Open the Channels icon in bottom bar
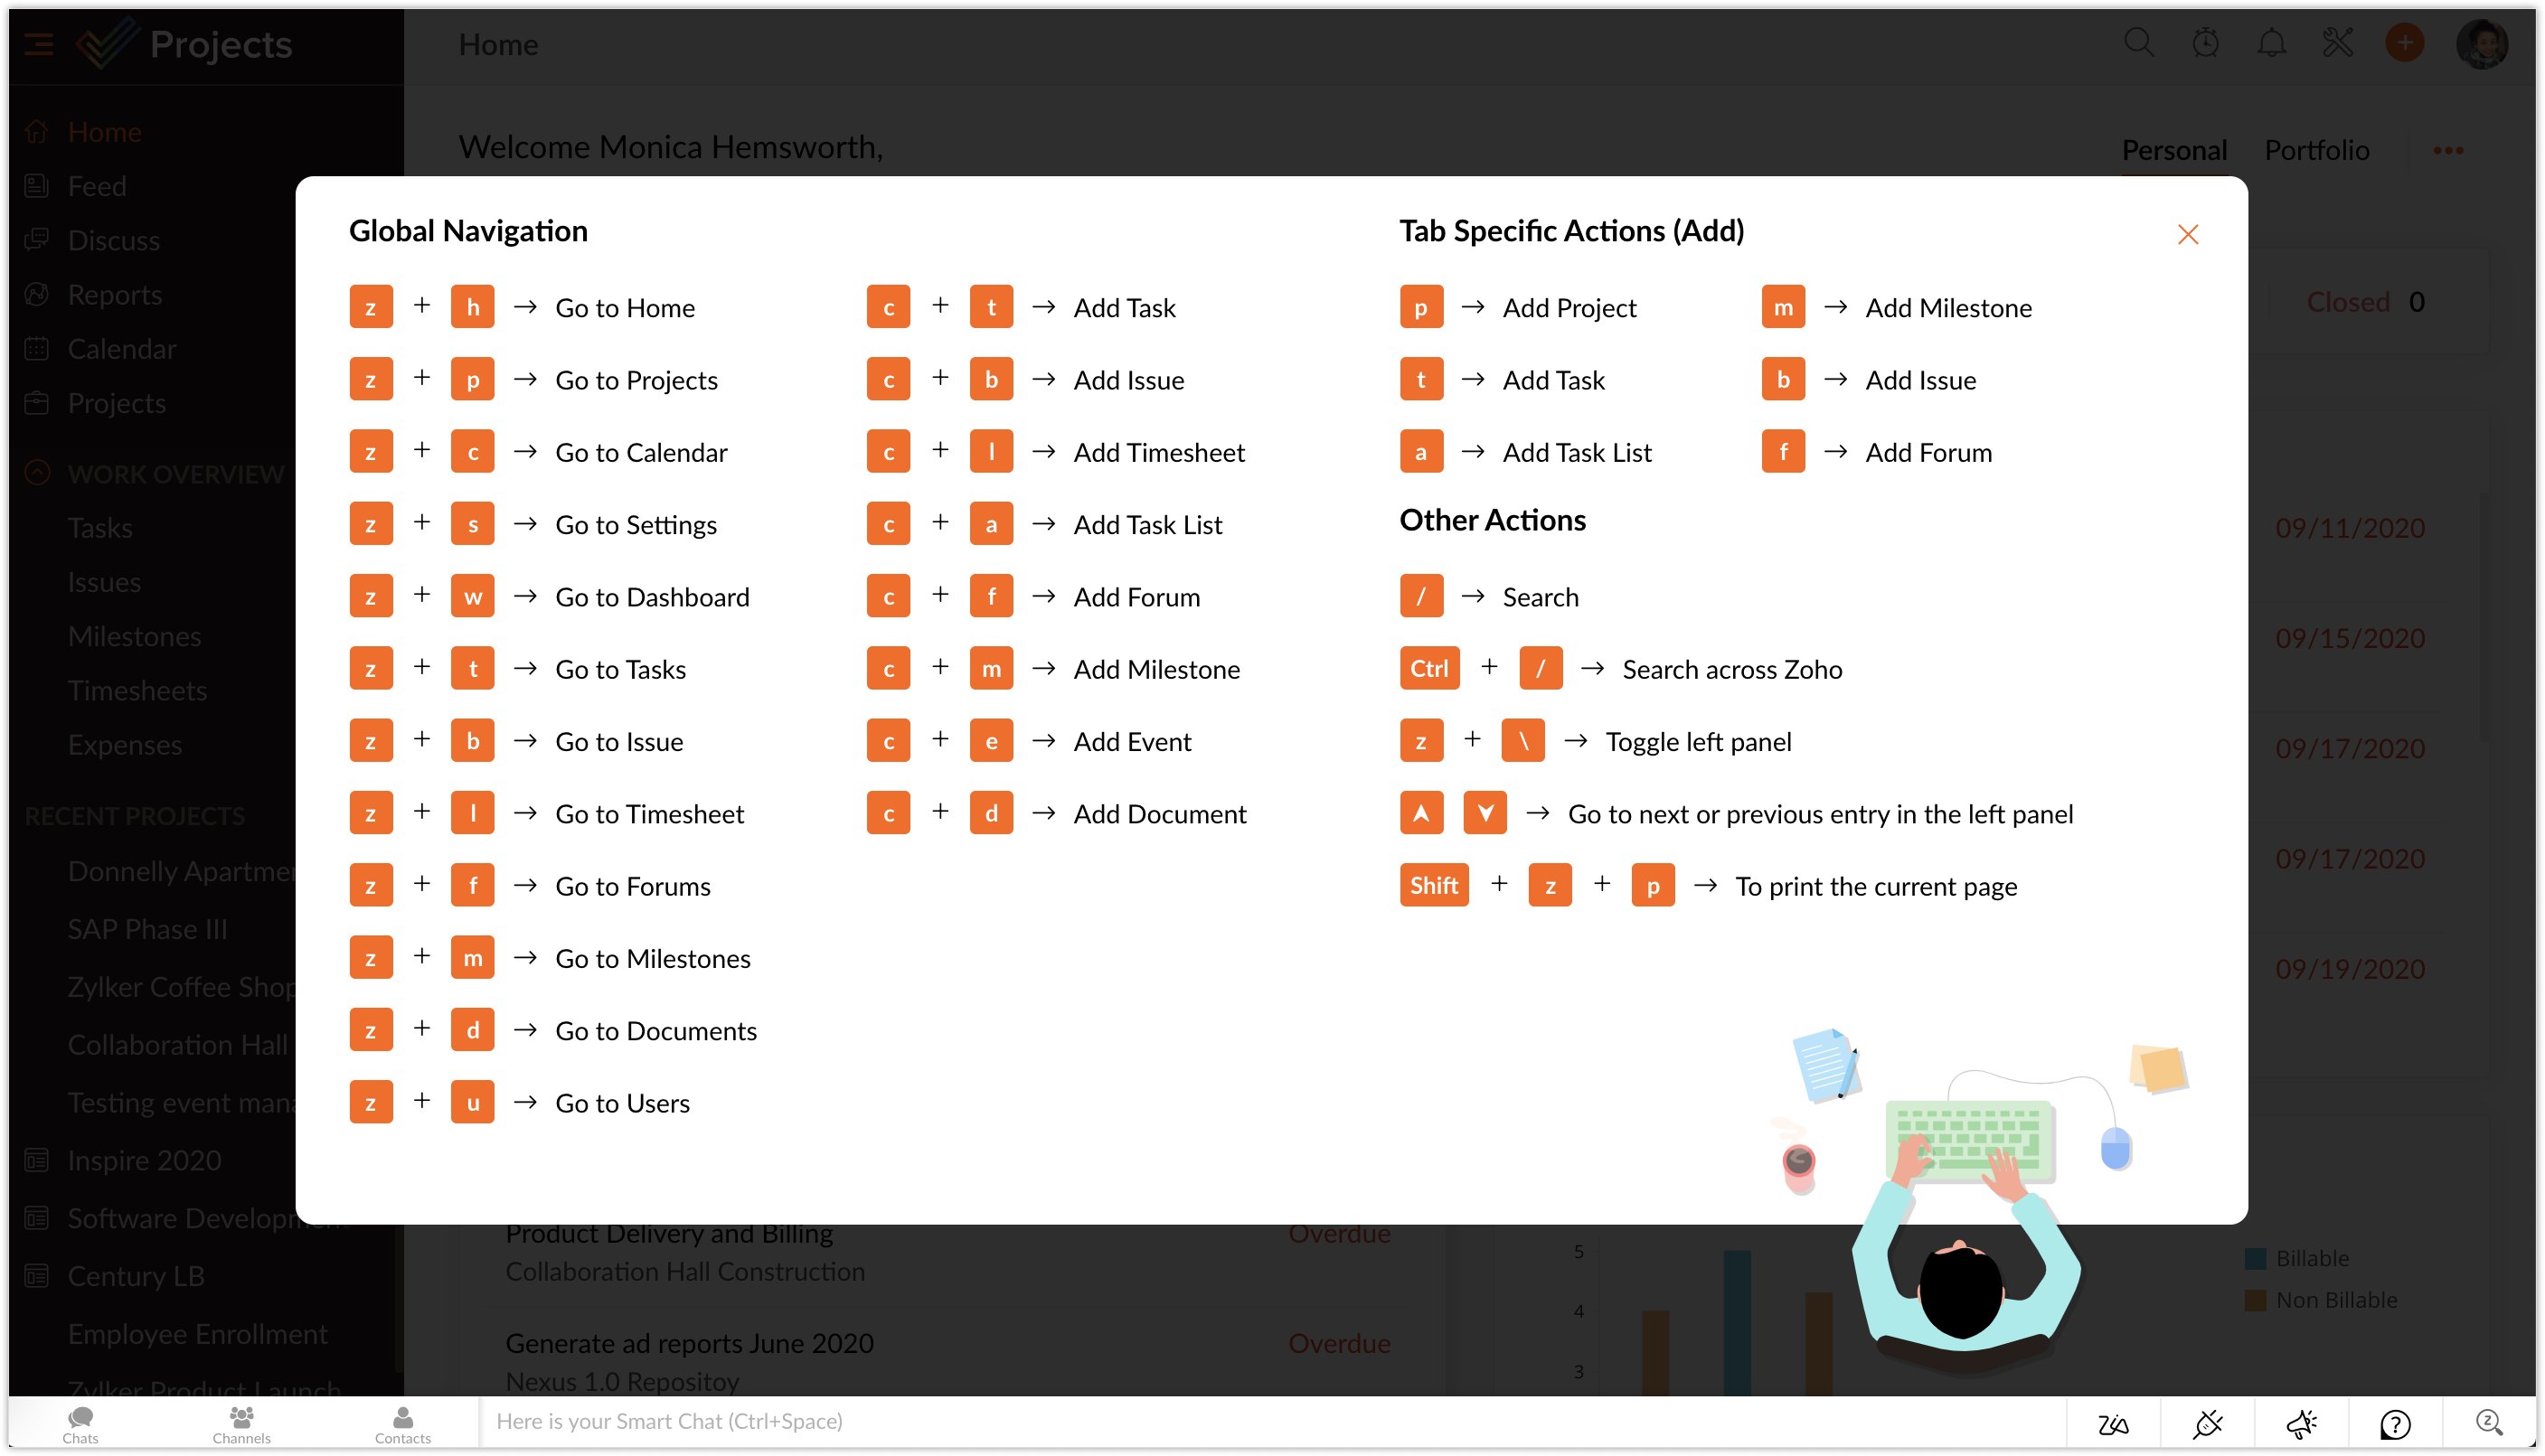The image size is (2545, 1456). pyautogui.click(x=241, y=1423)
